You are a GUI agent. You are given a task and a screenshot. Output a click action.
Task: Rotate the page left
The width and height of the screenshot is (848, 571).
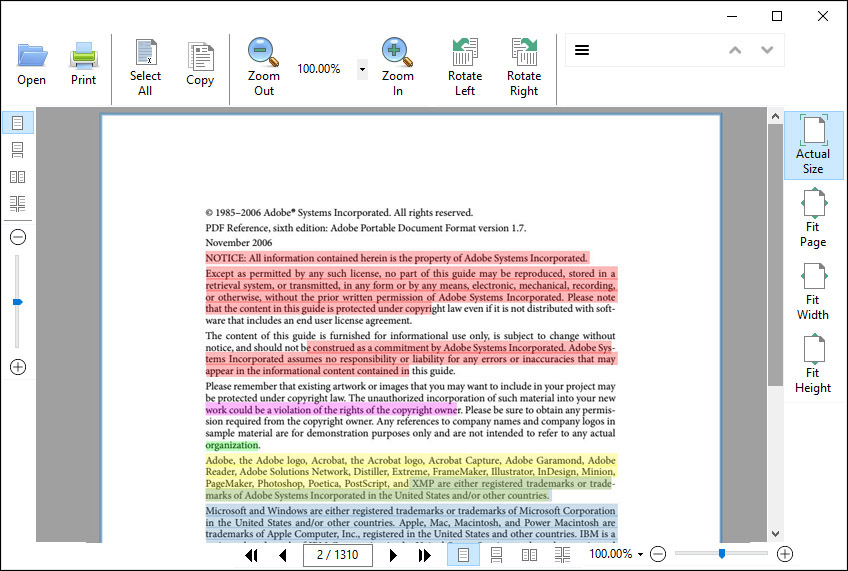[x=465, y=53]
